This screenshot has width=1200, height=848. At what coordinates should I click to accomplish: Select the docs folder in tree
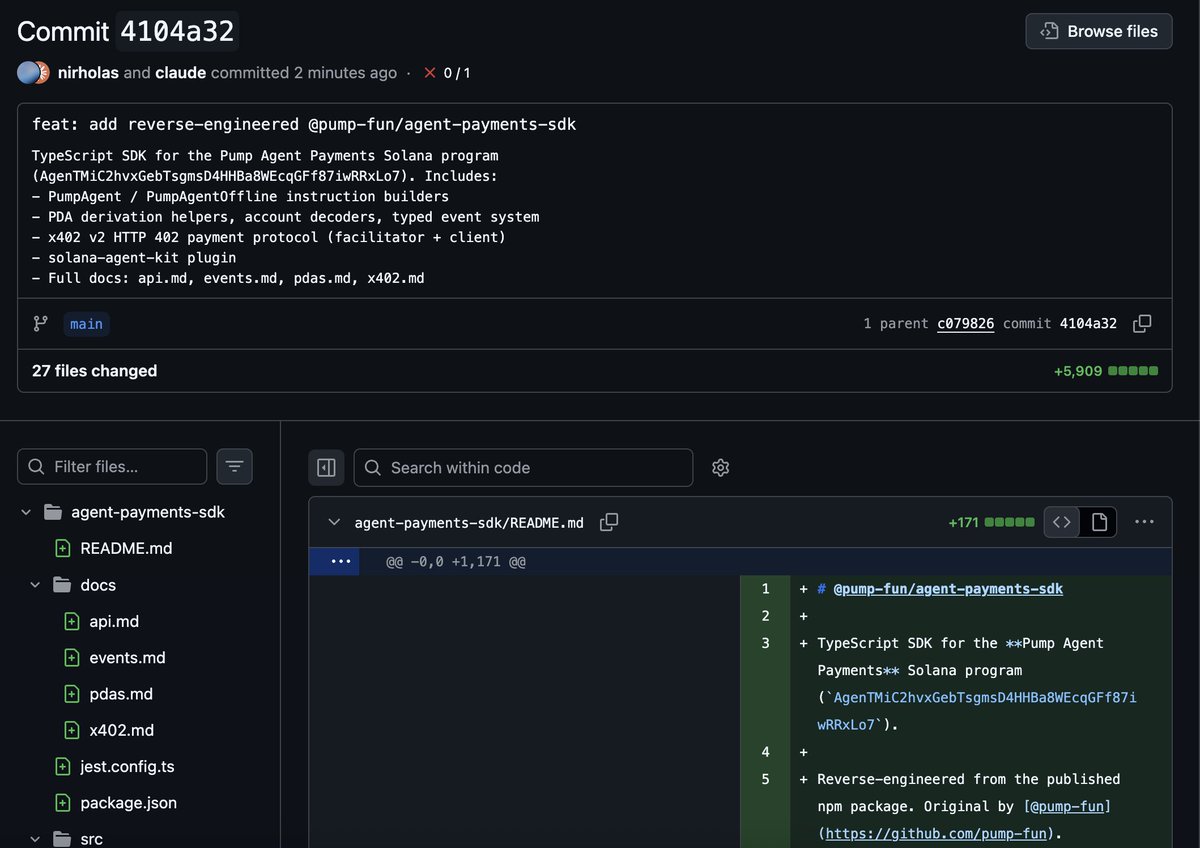tap(98, 585)
